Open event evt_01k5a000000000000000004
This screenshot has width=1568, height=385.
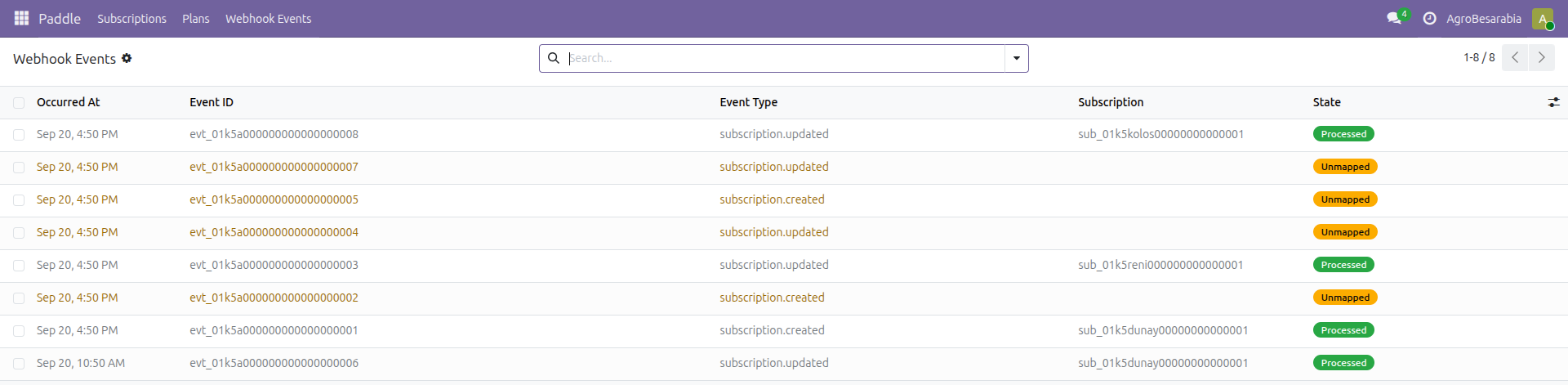click(274, 232)
